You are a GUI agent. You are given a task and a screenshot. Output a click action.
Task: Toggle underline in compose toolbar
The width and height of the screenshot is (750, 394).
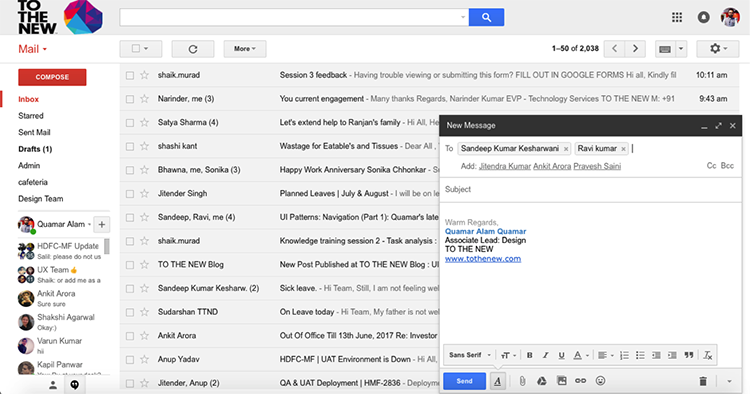(x=562, y=355)
